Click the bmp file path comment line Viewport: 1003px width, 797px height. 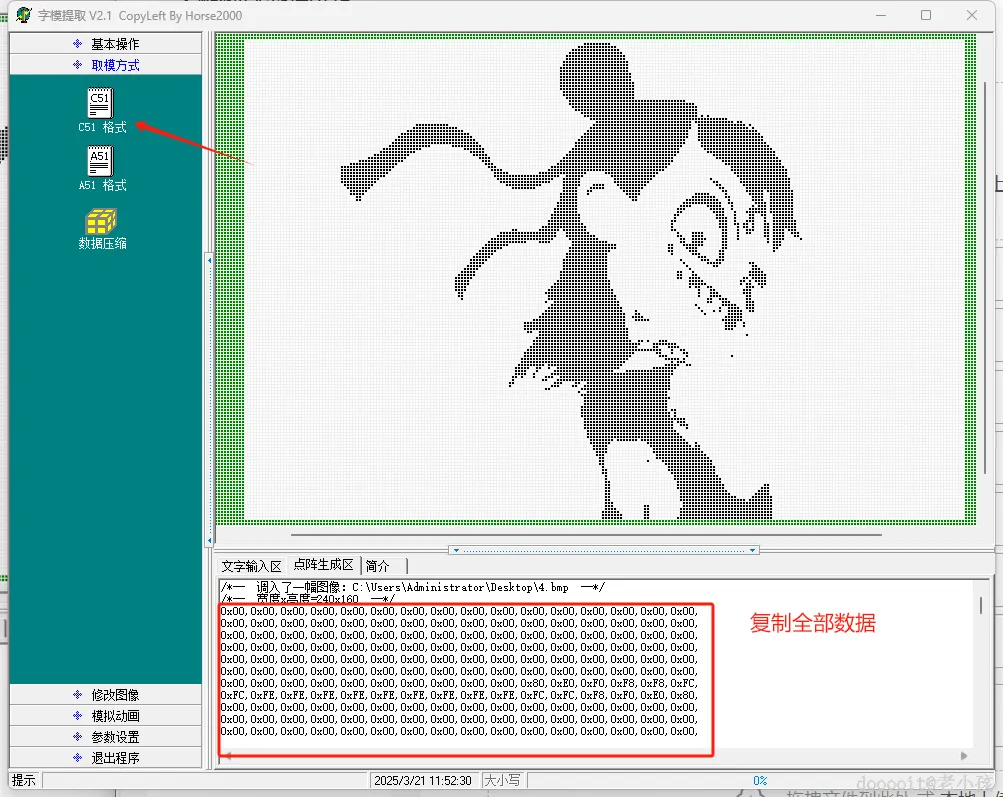[413, 587]
